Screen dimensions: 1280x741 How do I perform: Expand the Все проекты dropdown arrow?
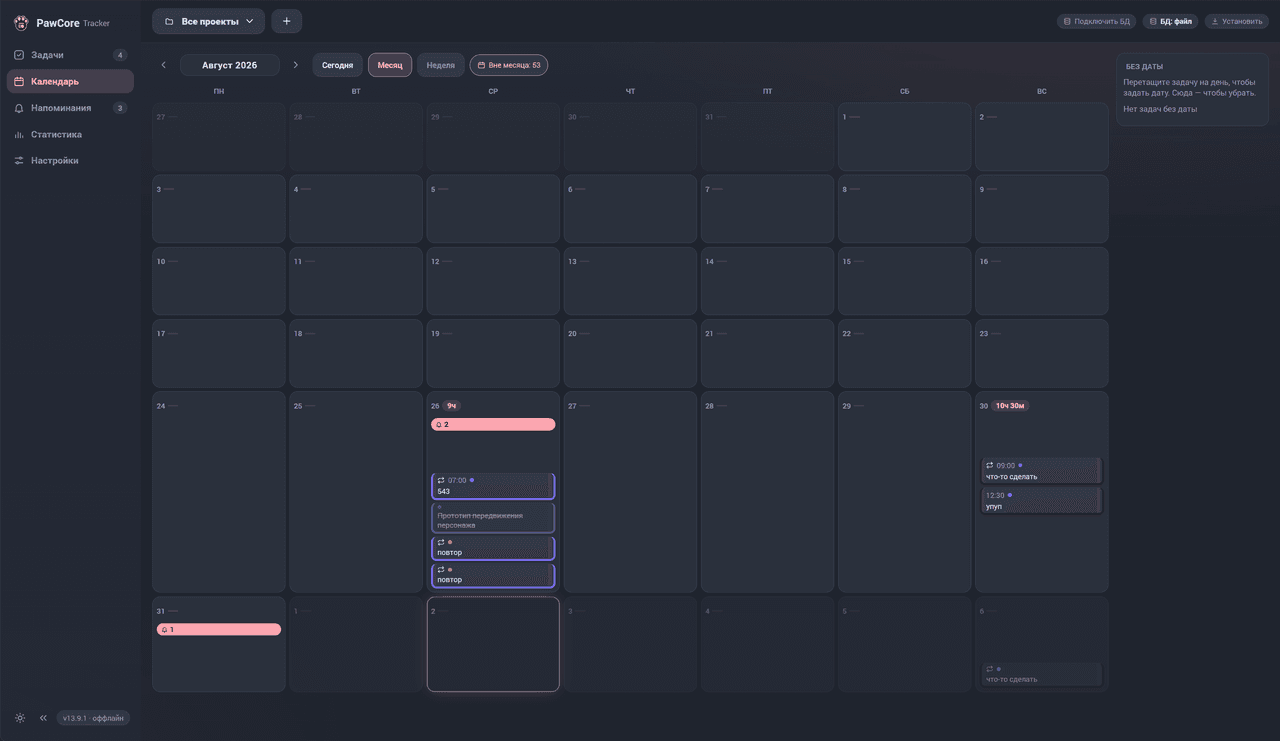pyautogui.click(x=250, y=21)
